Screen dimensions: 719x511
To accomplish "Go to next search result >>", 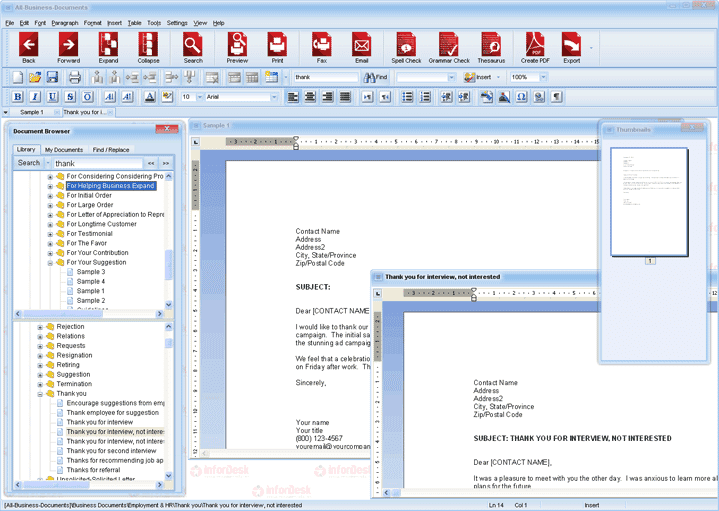I will click(166, 163).
